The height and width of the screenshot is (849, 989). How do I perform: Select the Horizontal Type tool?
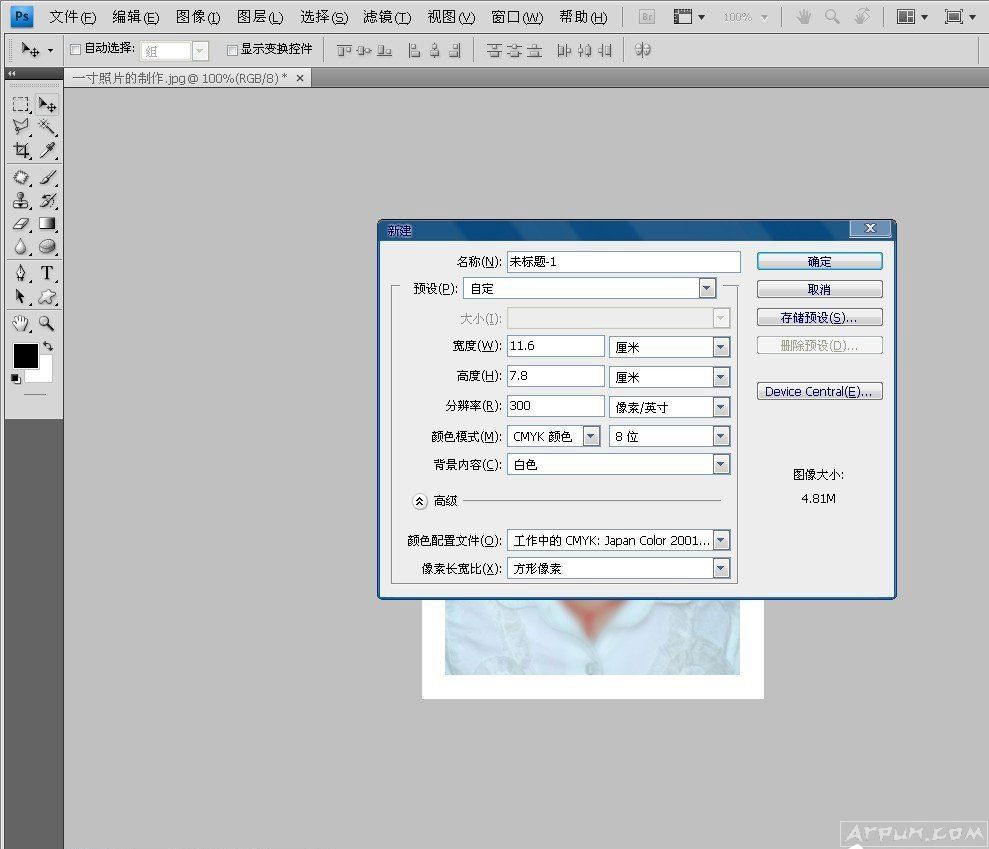point(47,273)
